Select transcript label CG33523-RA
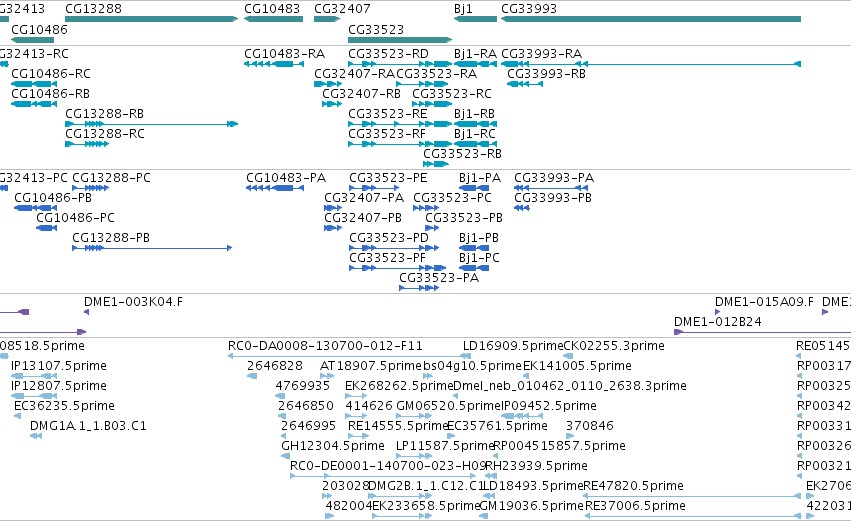Screen dimensions: 851x521 tap(437, 74)
